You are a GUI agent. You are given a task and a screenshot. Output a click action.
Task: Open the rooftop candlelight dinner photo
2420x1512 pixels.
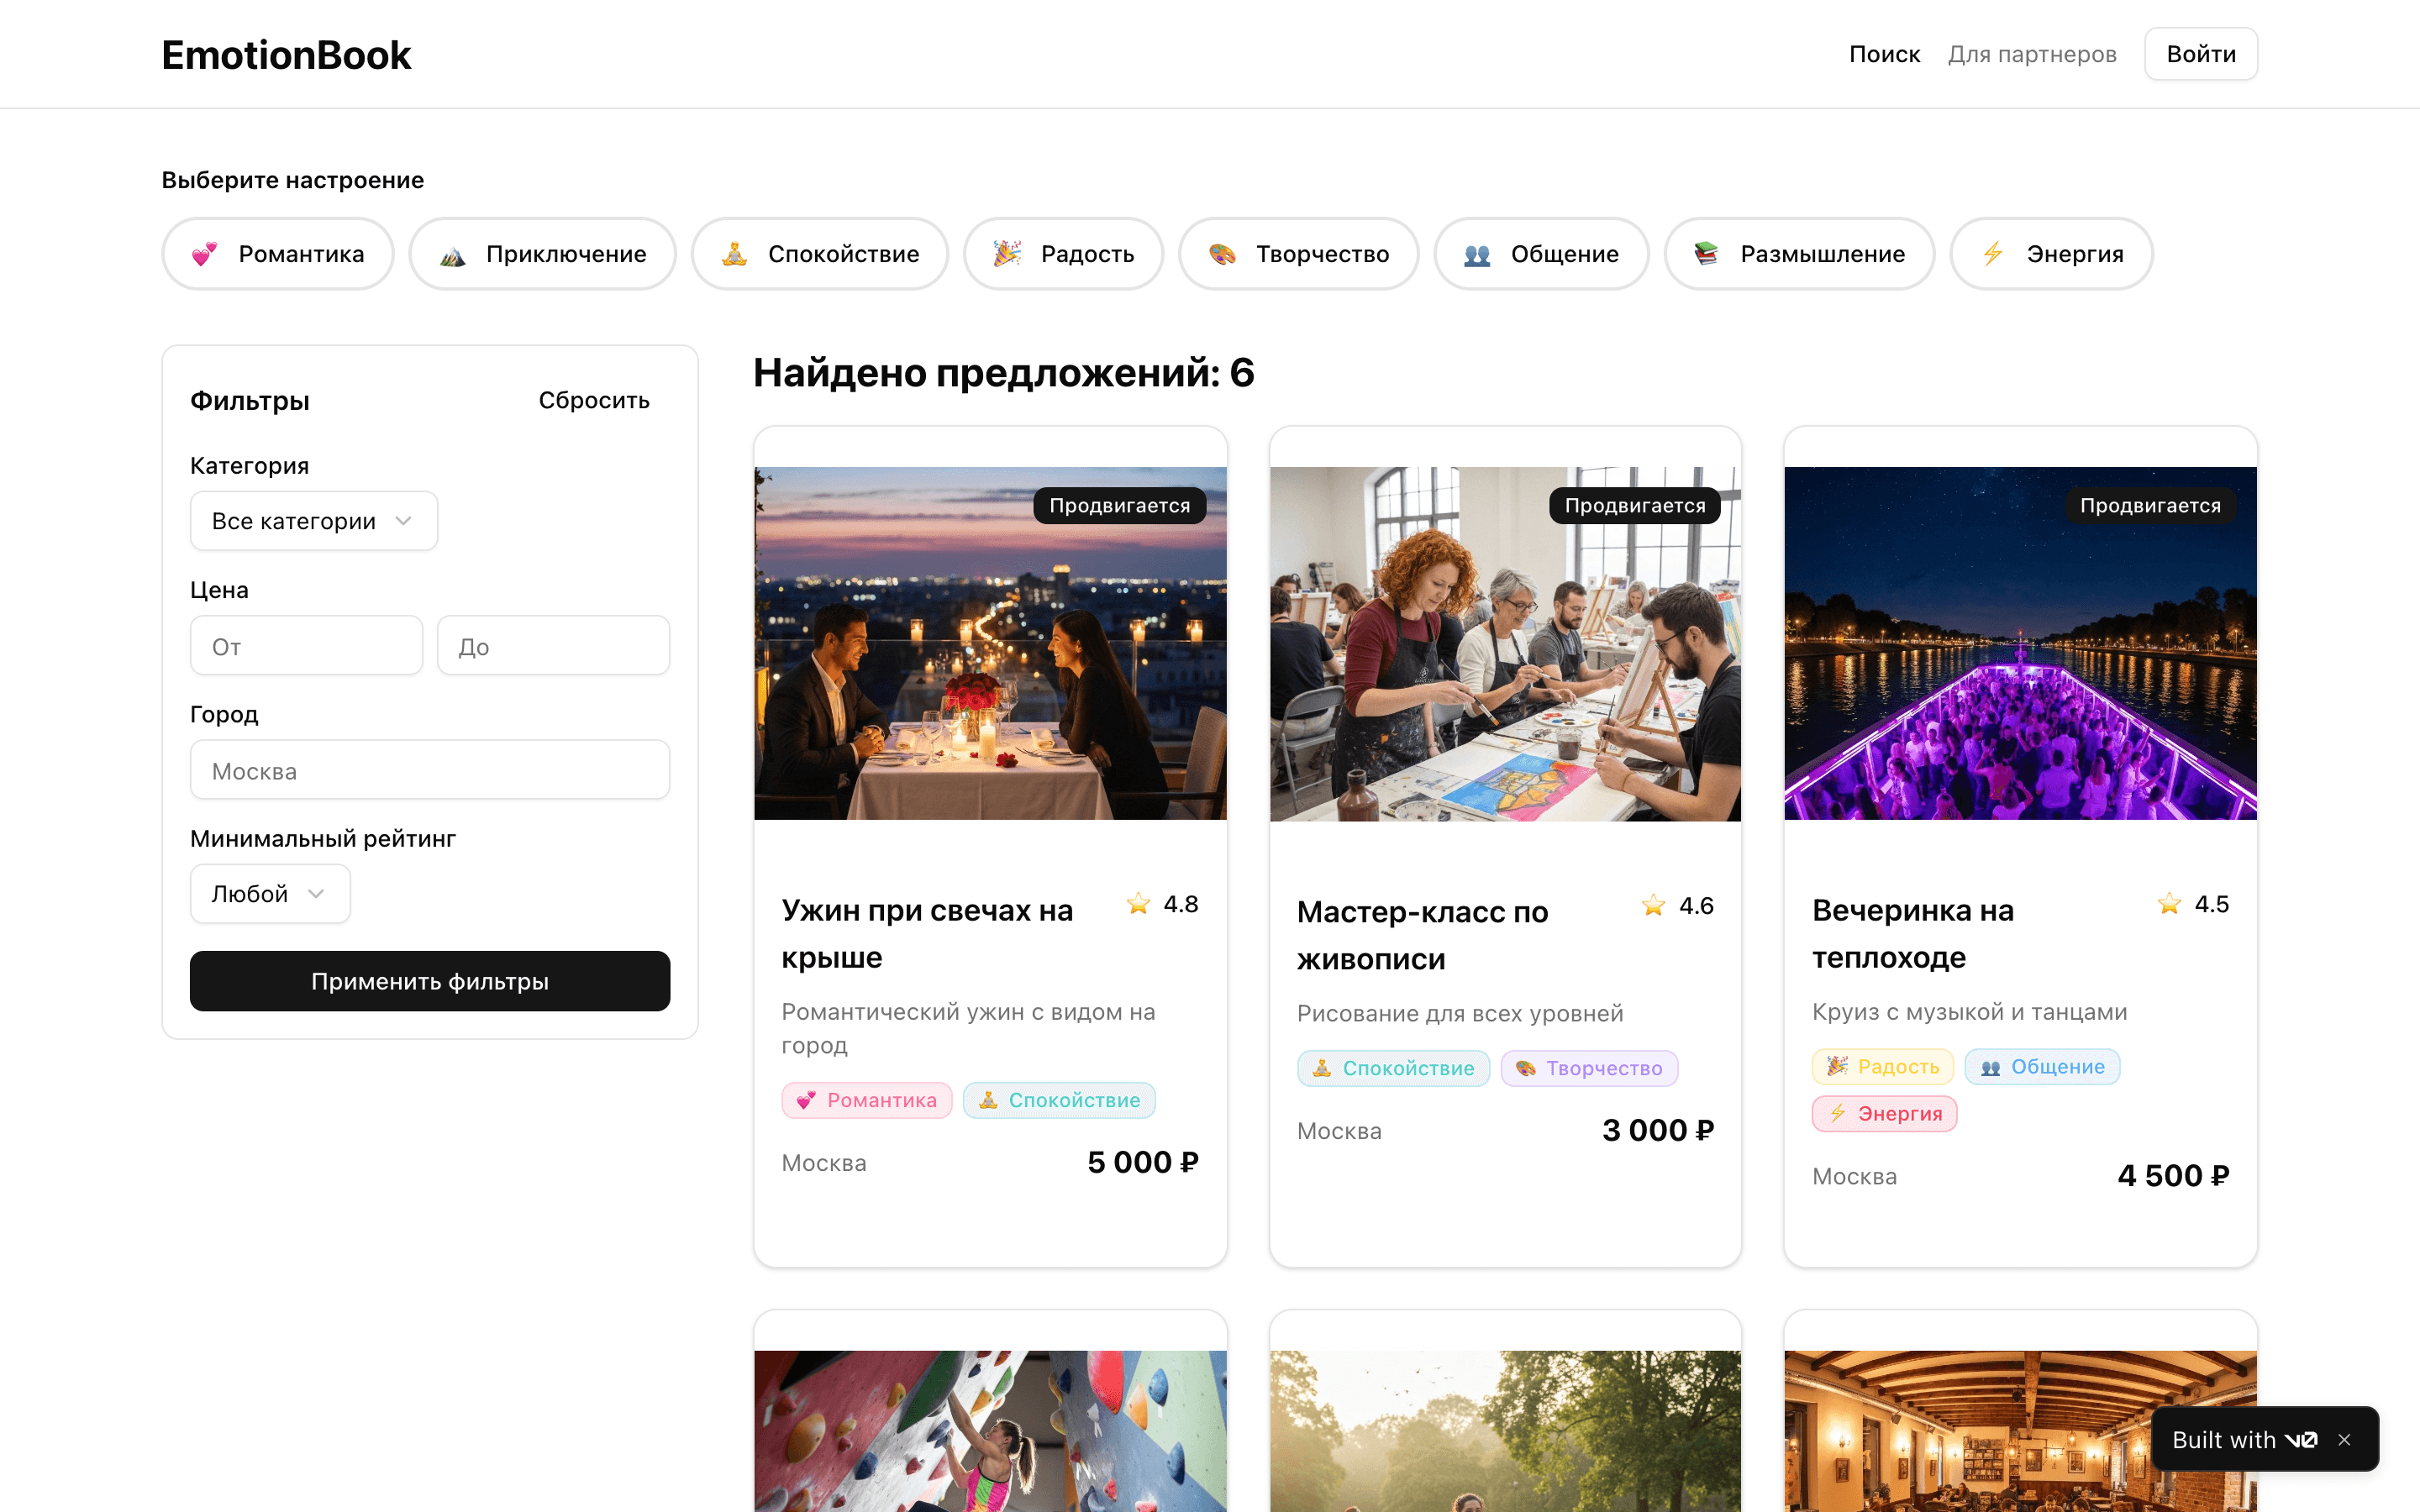pyautogui.click(x=990, y=643)
